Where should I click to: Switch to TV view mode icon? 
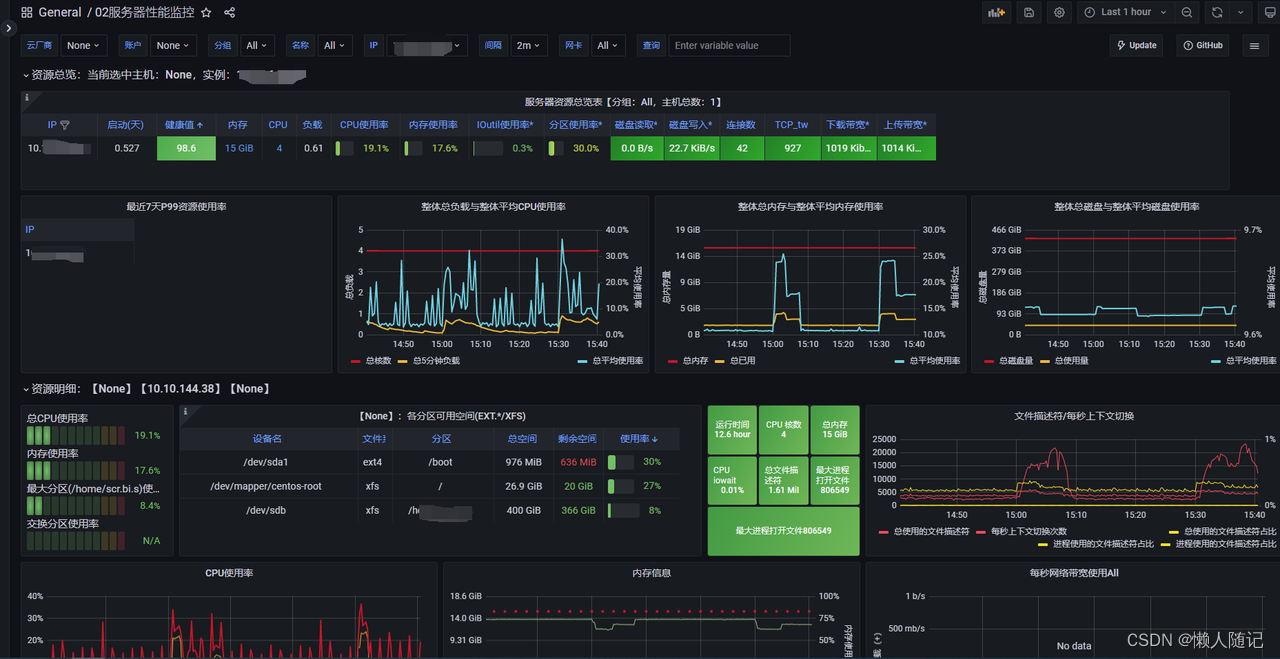[1271, 12]
